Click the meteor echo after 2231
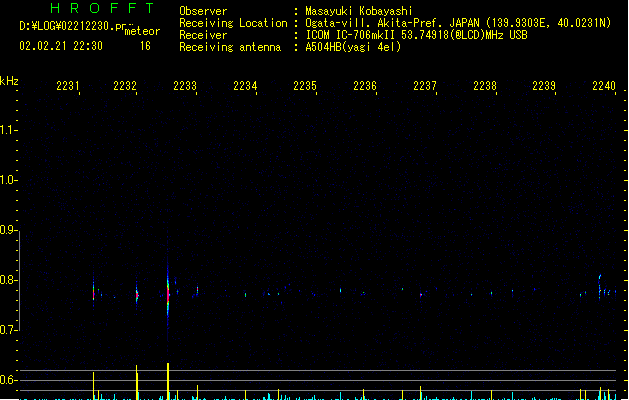The width and height of the screenshot is (629, 400). (x=93, y=293)
